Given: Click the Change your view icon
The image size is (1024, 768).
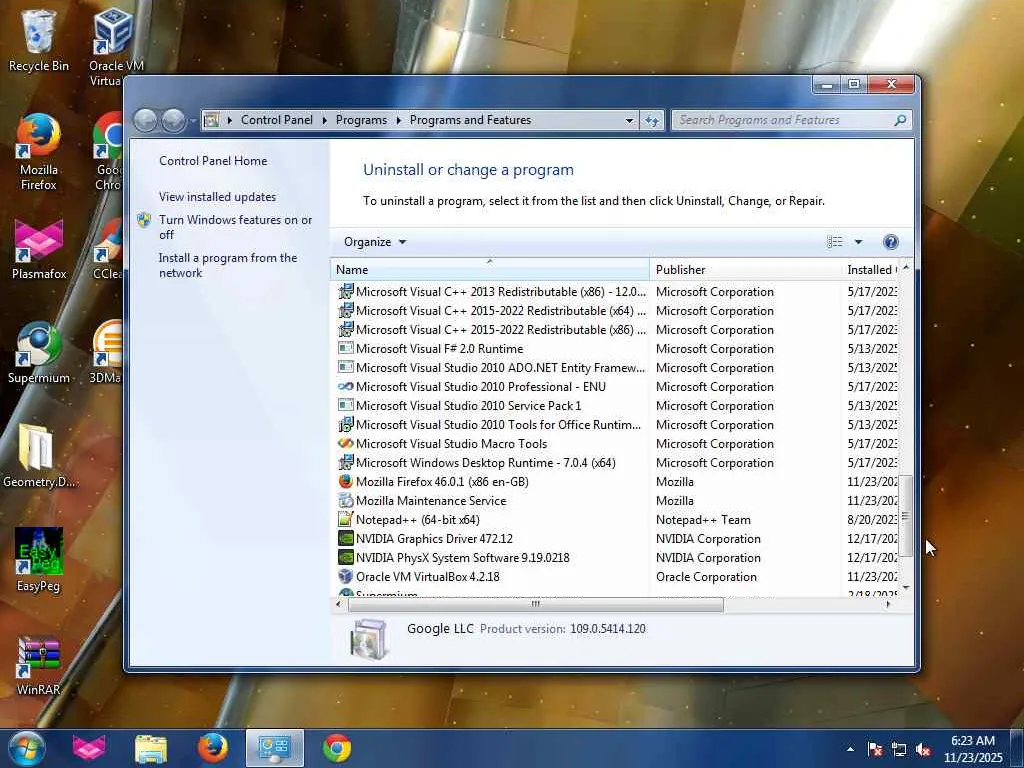Looking at the screenshot, I should point(835,242).
